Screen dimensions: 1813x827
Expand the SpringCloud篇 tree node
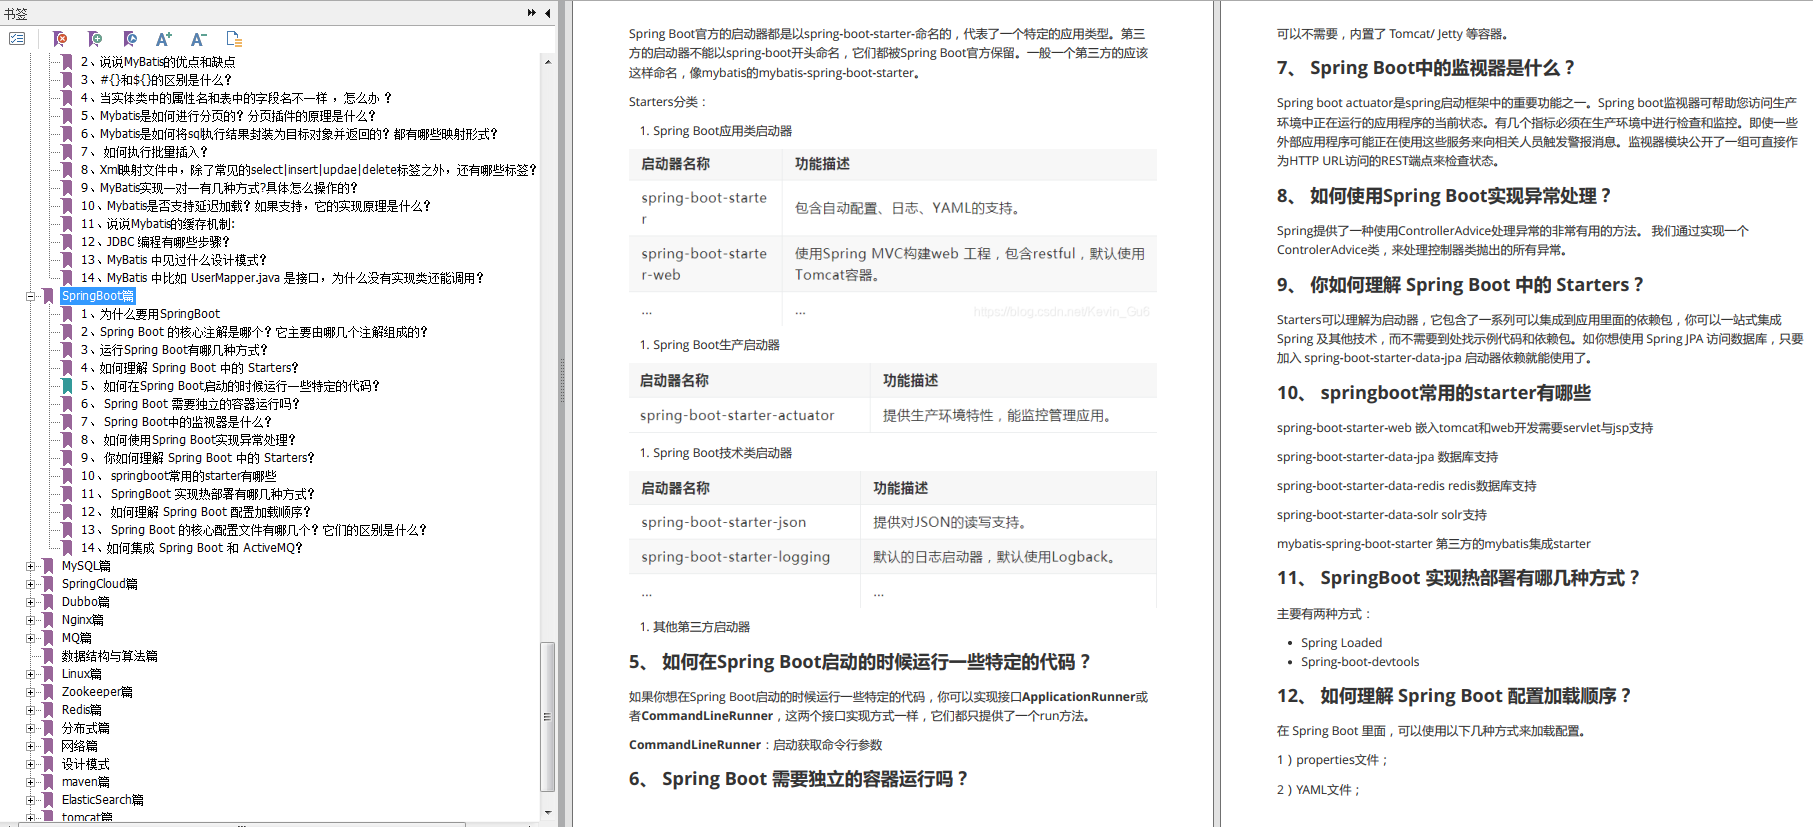coord(30,584)
